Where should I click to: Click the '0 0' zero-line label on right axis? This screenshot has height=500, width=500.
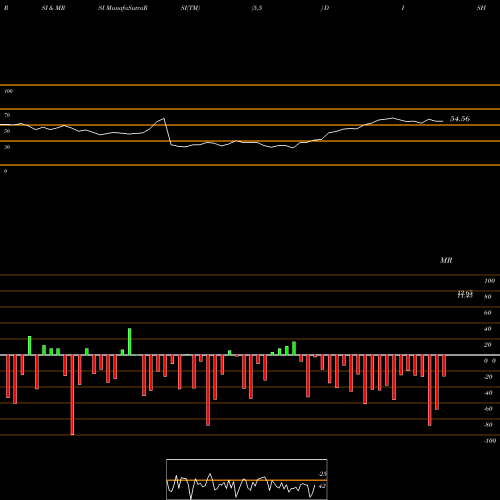pos(490,361)
